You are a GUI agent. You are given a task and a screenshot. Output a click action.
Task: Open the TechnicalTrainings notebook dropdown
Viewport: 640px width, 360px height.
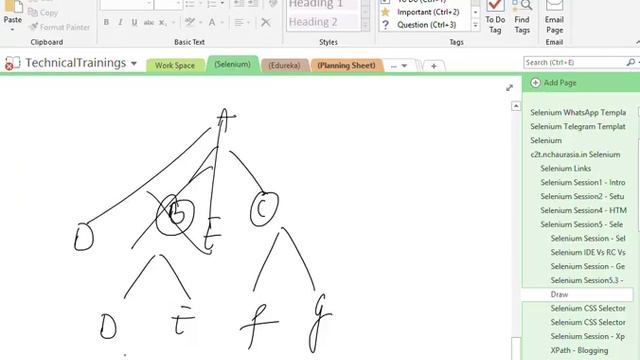134,64
